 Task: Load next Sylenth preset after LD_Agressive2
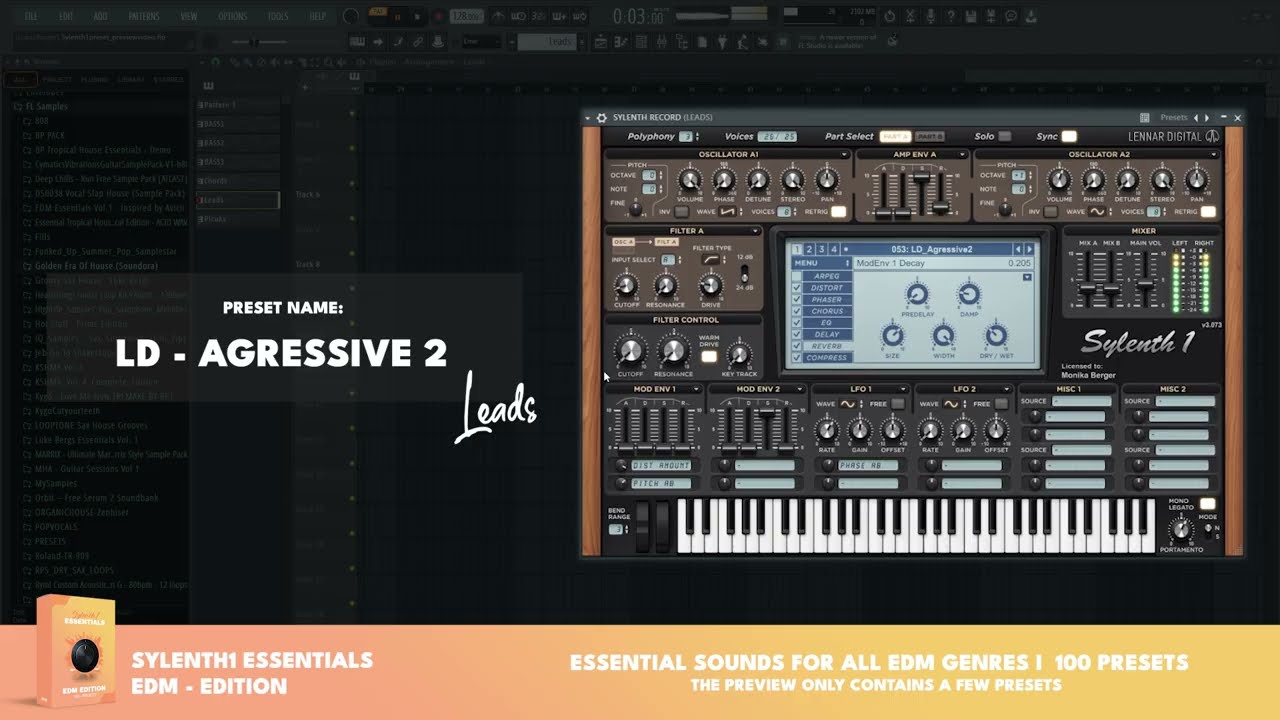[x=1030, y=249]
